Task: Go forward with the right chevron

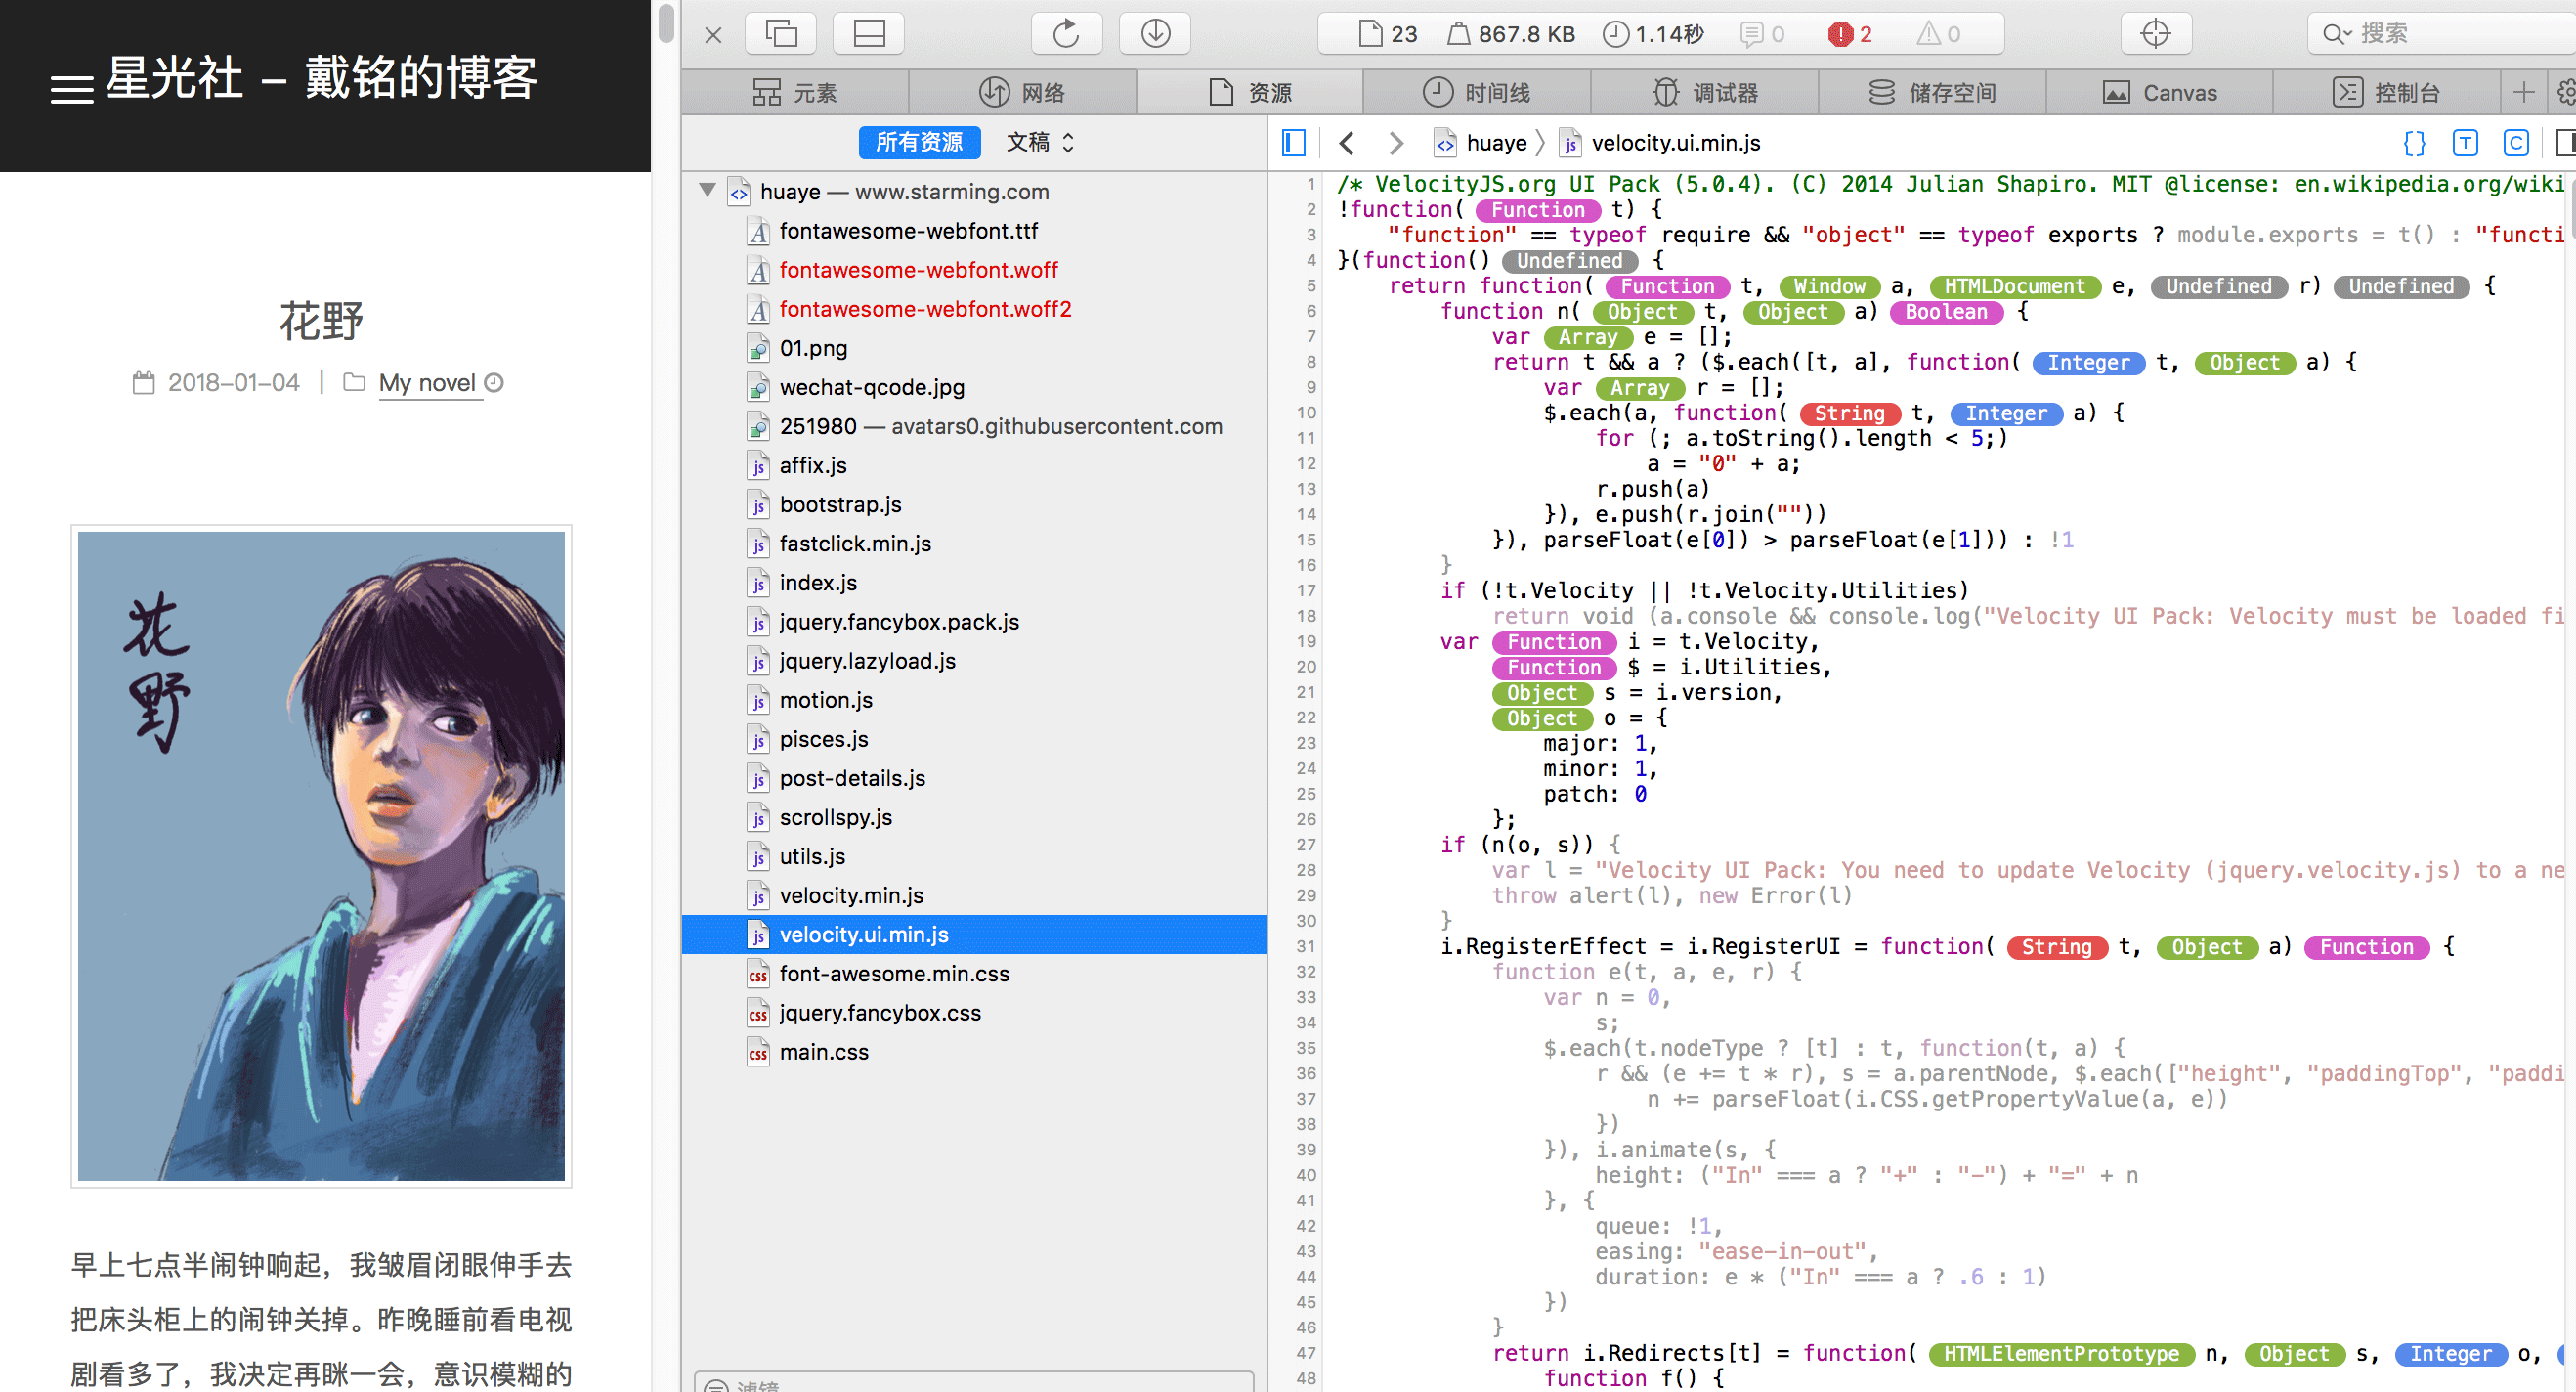Action: coord(1396,143)
